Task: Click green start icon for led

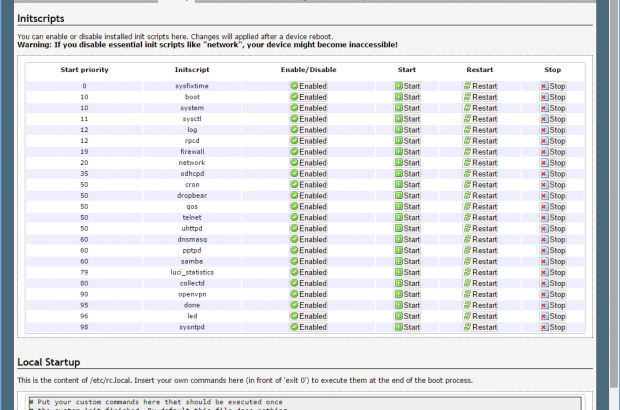Action: [399, 316]
